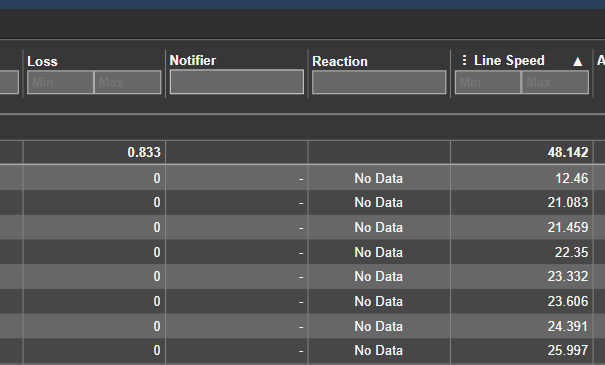The height and width of the screenshot is (365, 605).
Task: Click the Loss value in the 25.997 row
Action: point(157,351)
